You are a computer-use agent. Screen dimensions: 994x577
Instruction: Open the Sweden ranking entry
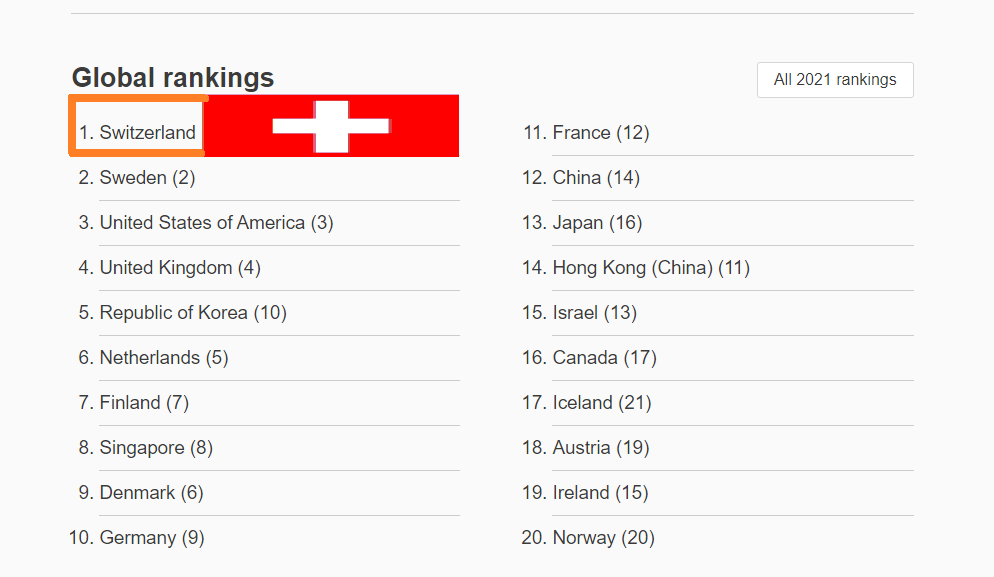[x=147, y=178]
